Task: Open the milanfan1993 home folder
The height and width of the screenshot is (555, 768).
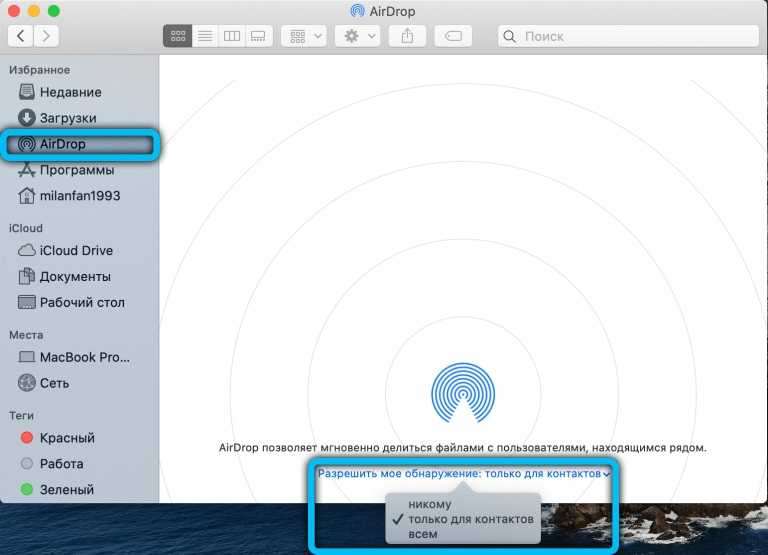Action: tap(80, 196)
